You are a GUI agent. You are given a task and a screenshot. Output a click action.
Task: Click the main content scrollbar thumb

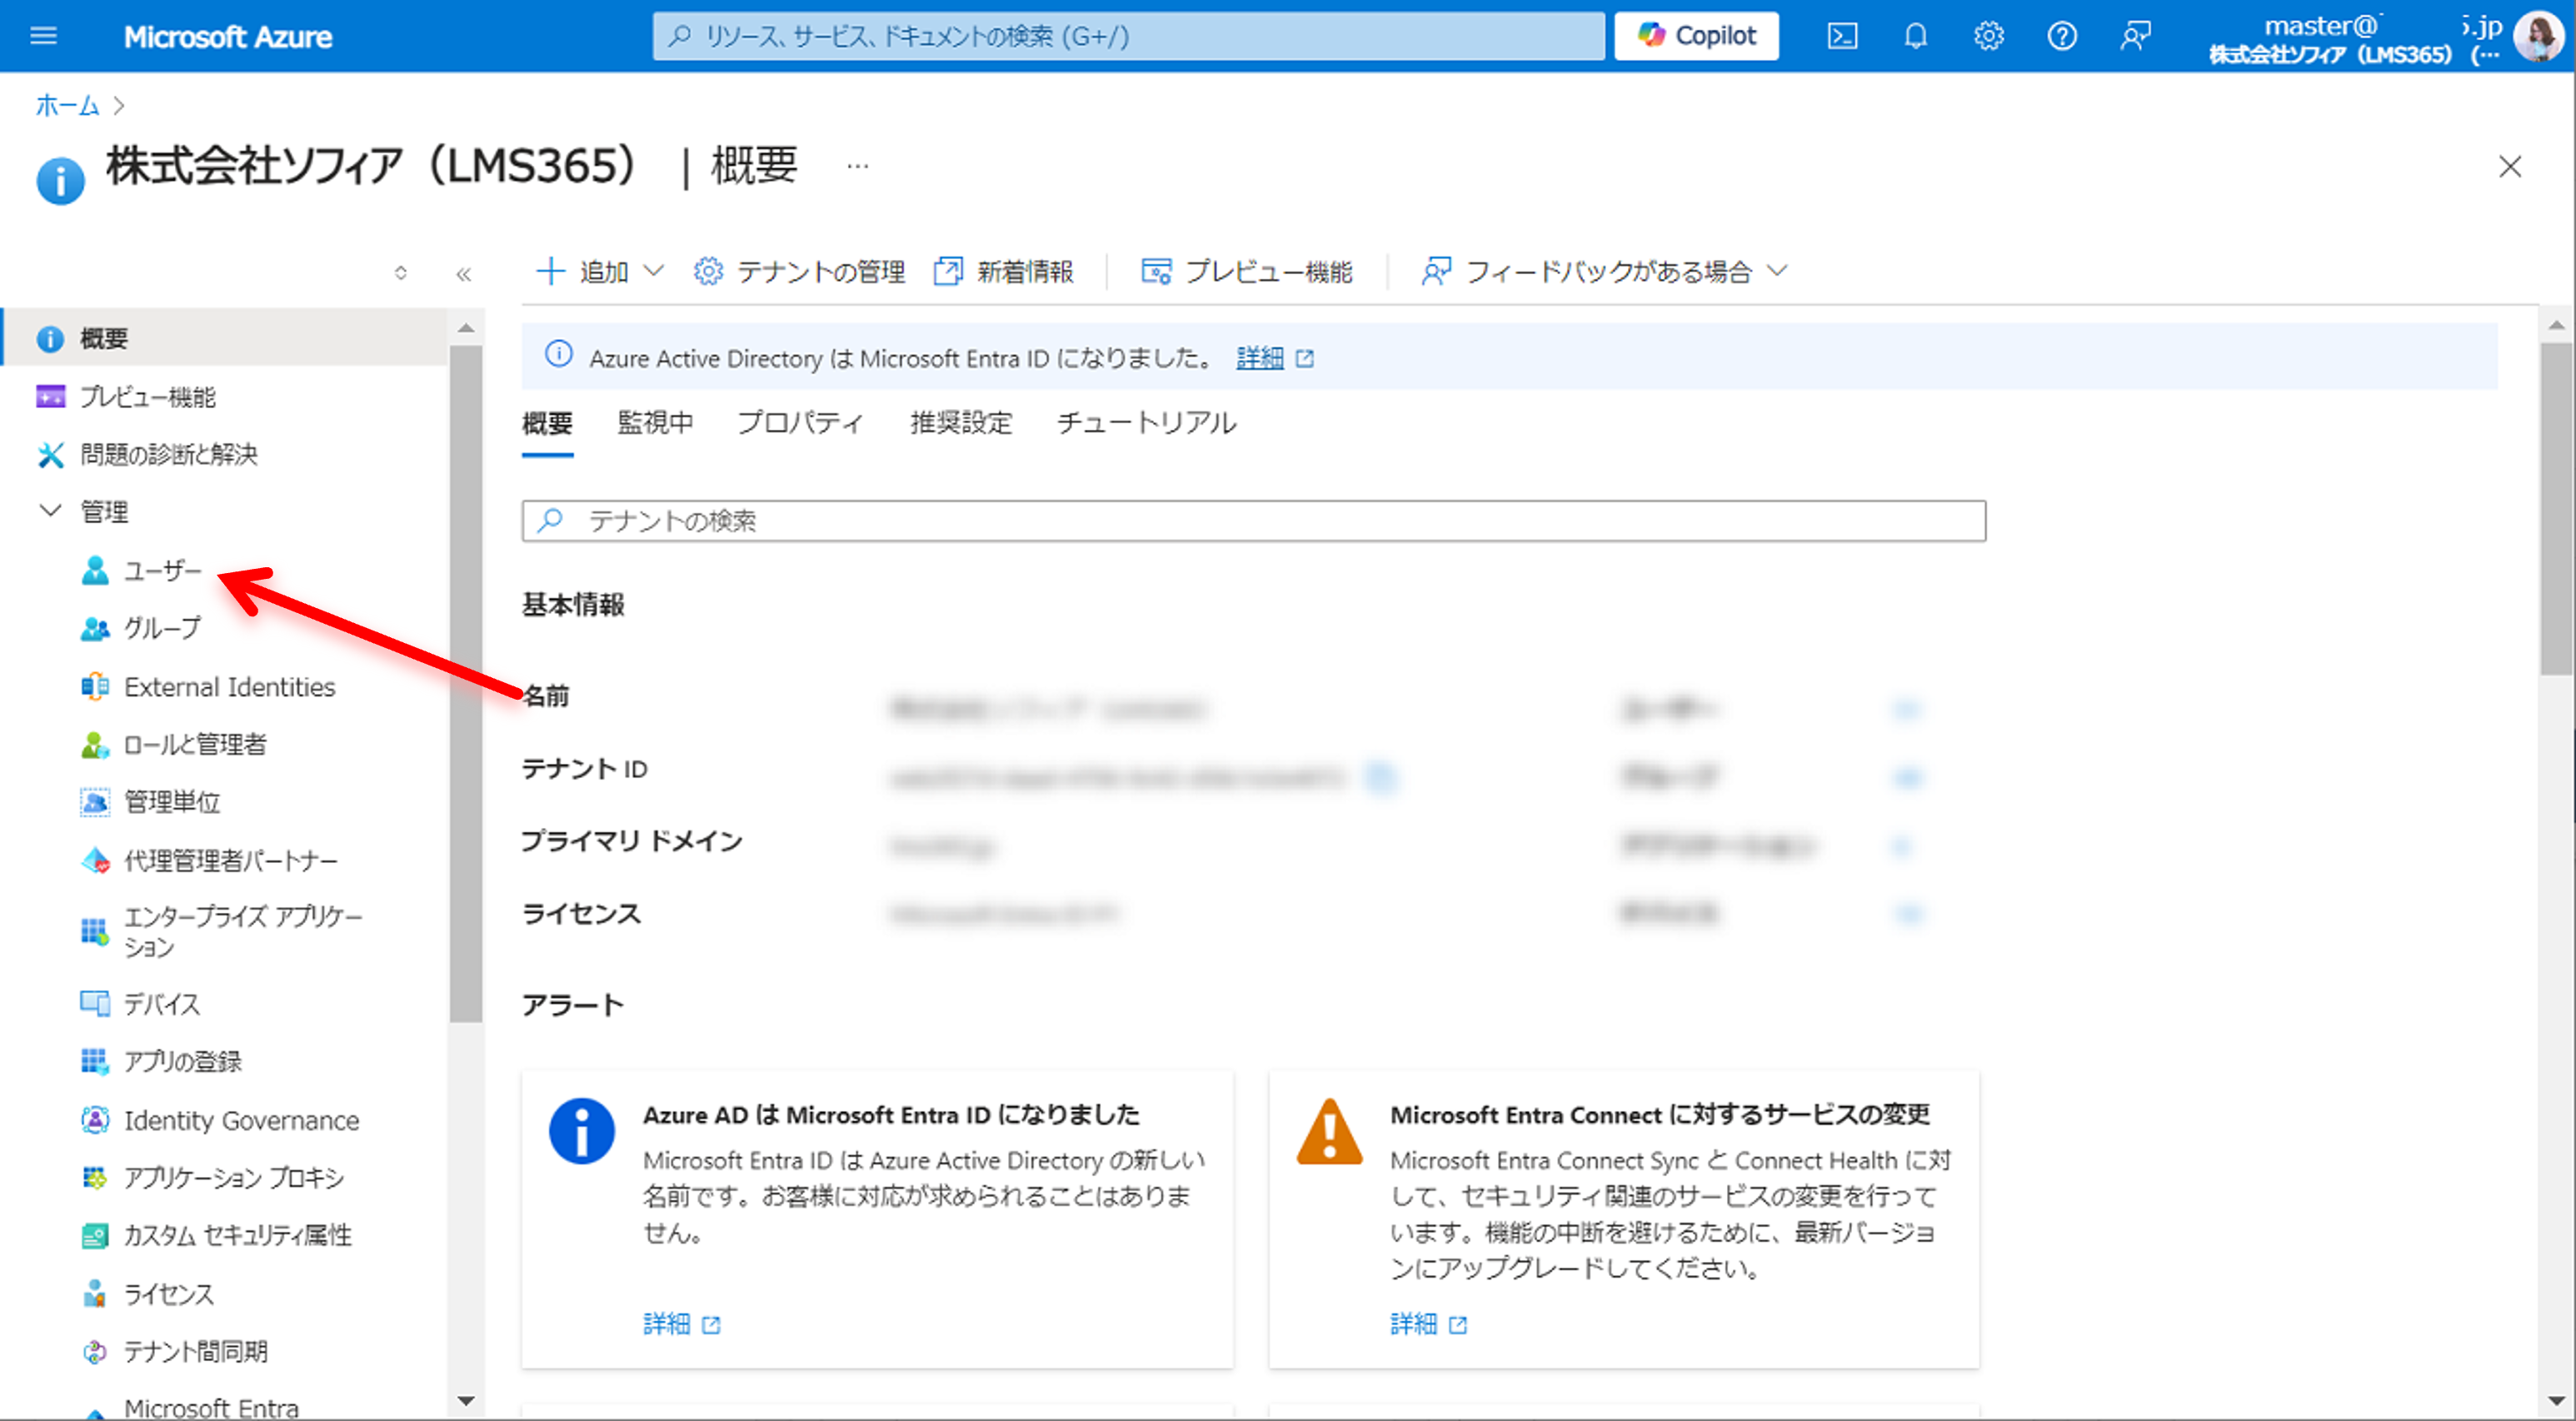[x=2556, y=509]
